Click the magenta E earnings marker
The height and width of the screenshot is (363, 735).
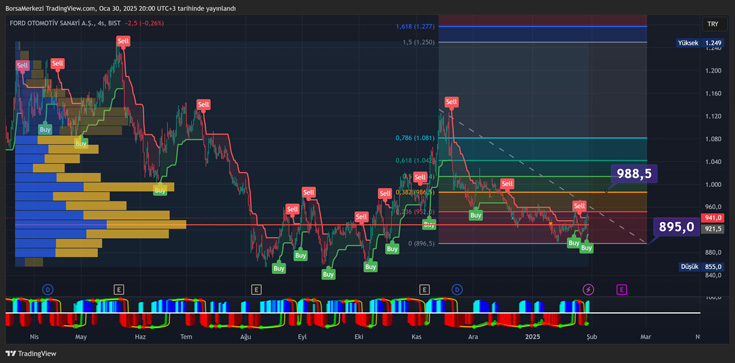tap(622, 289)
